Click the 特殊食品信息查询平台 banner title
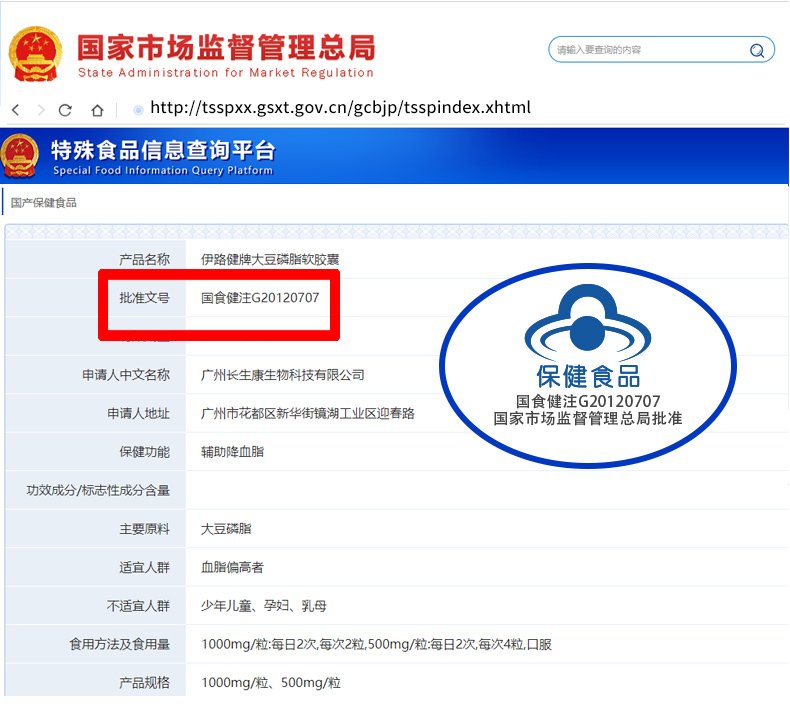The height and width of the screenshot is (709, 790). pyautogui.click(x=163, y=150)
